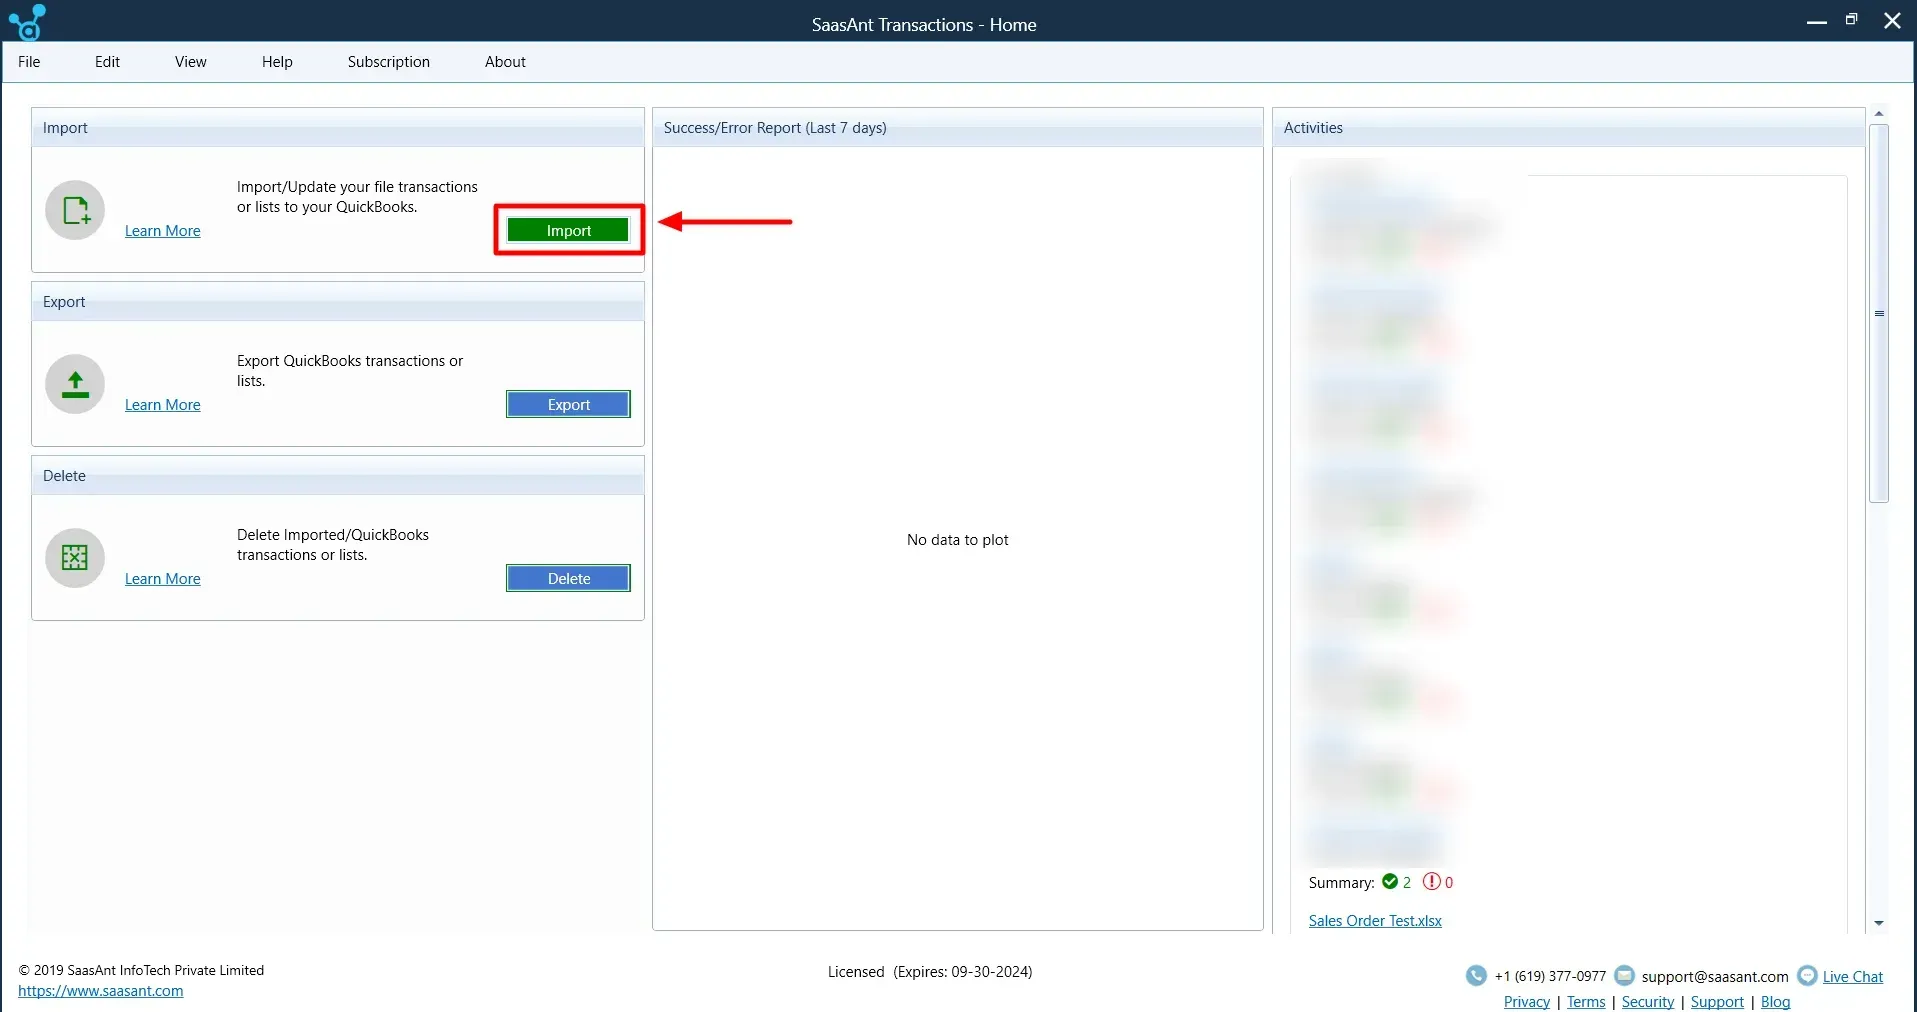Click the SaasAnt logo icon in title bar
The width and height of the screenshot is (1917, 1012).
27,22
